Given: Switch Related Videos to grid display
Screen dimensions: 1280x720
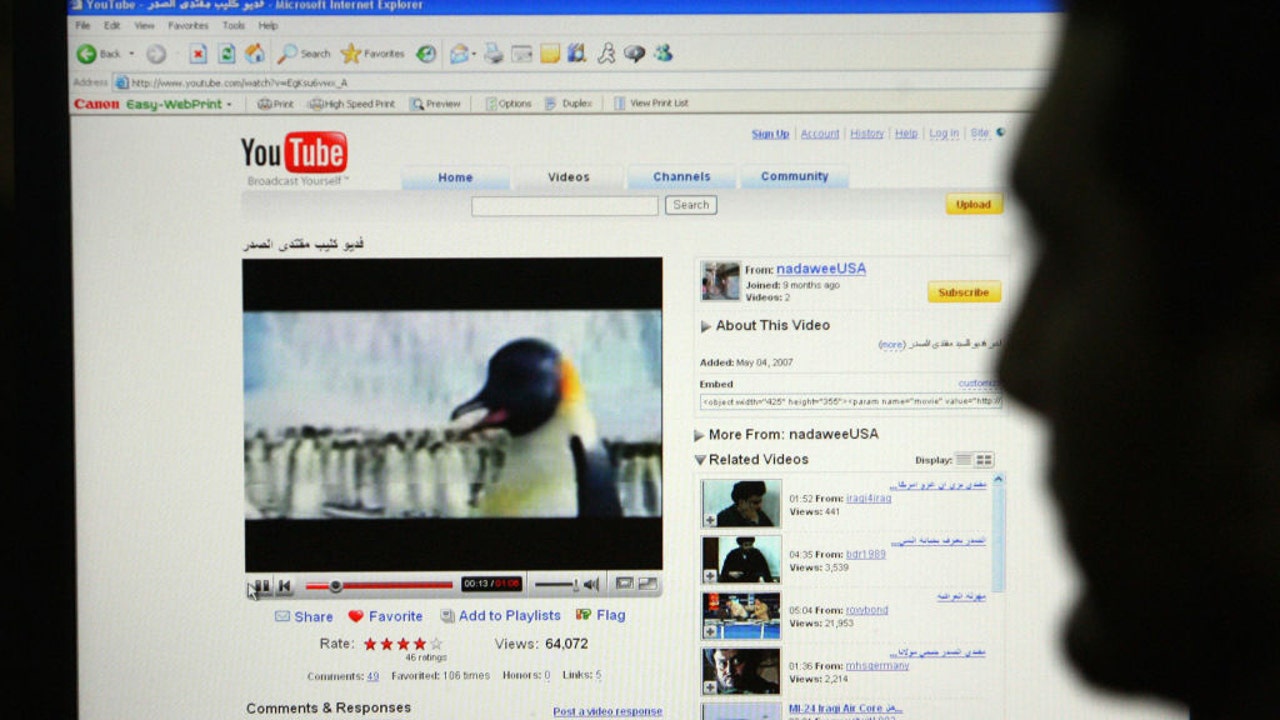Looking at the screenshot, I should (985, 460).
